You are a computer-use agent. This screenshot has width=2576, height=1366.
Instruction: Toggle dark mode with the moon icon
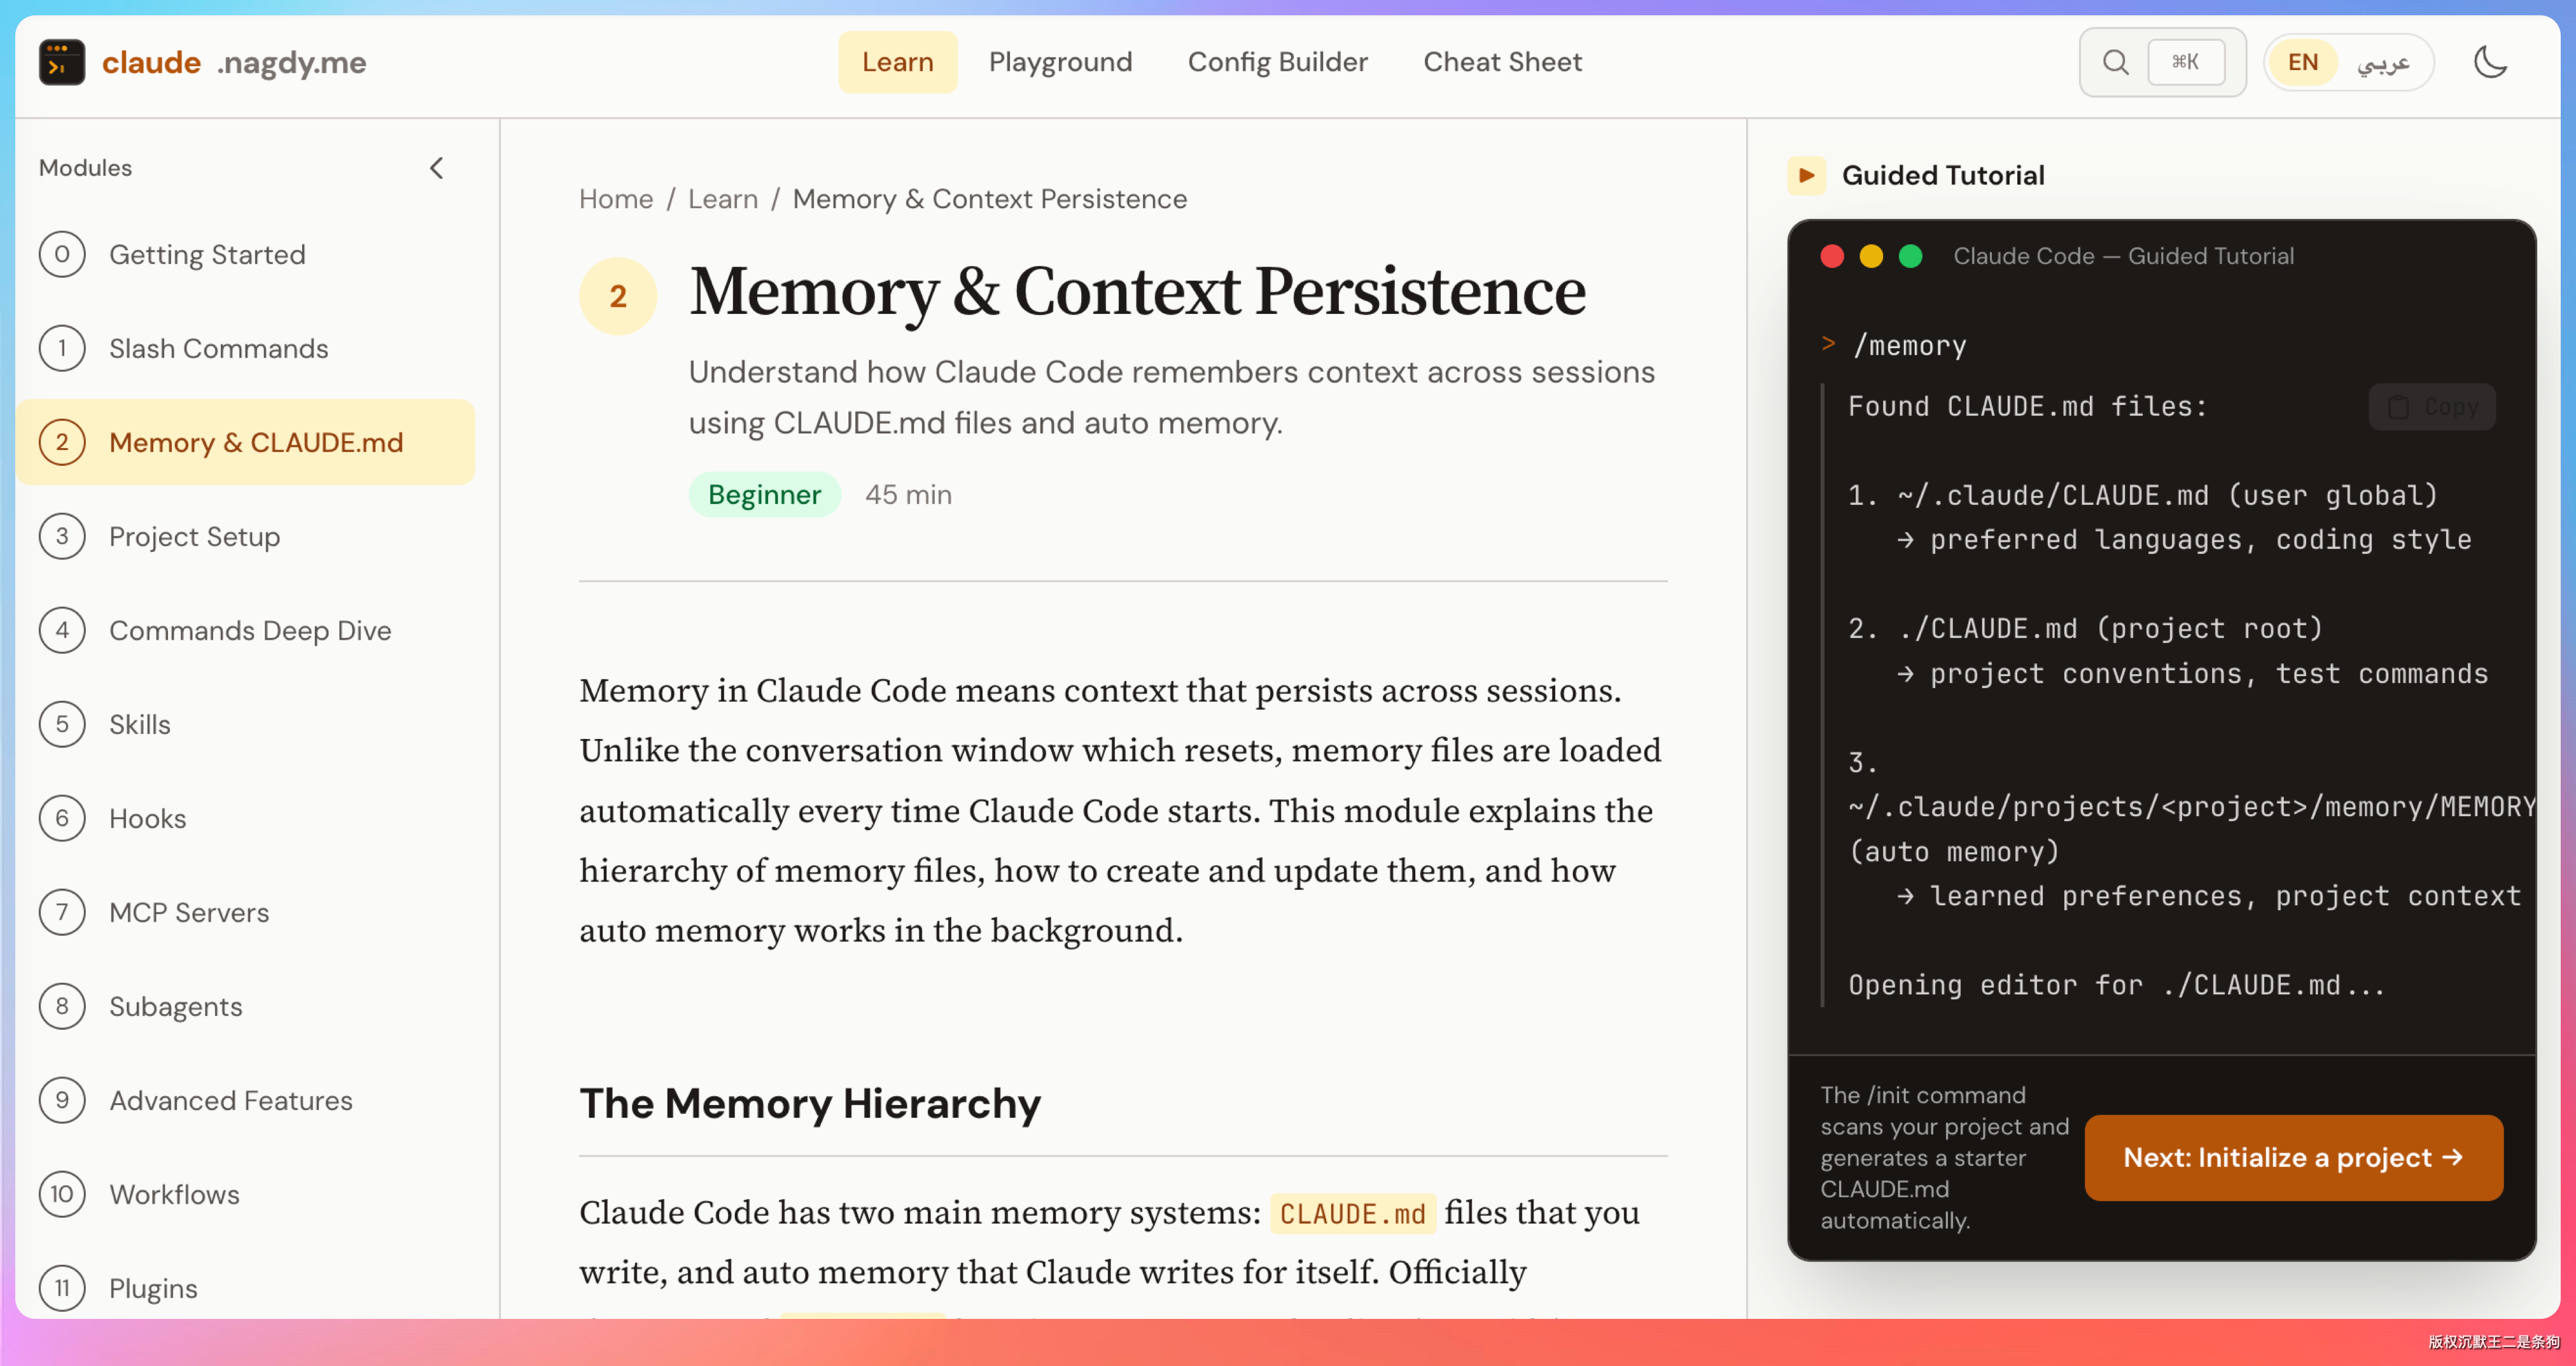pos(2490,62)
